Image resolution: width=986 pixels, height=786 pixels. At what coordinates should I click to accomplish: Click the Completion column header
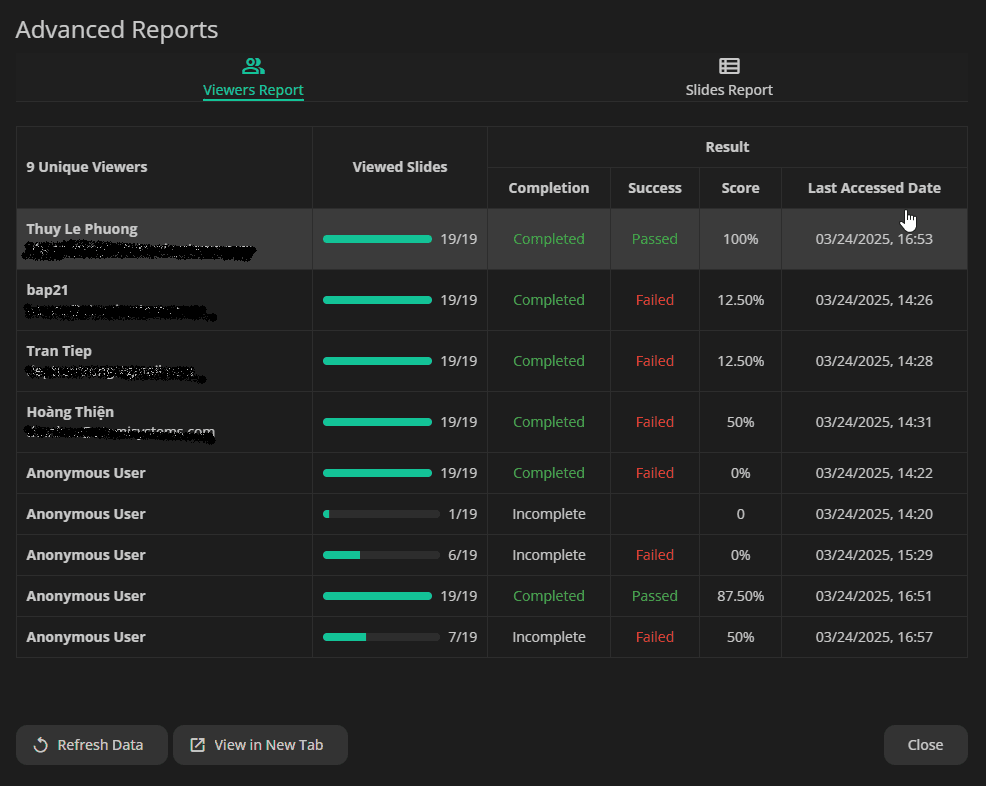click(548, 188)
